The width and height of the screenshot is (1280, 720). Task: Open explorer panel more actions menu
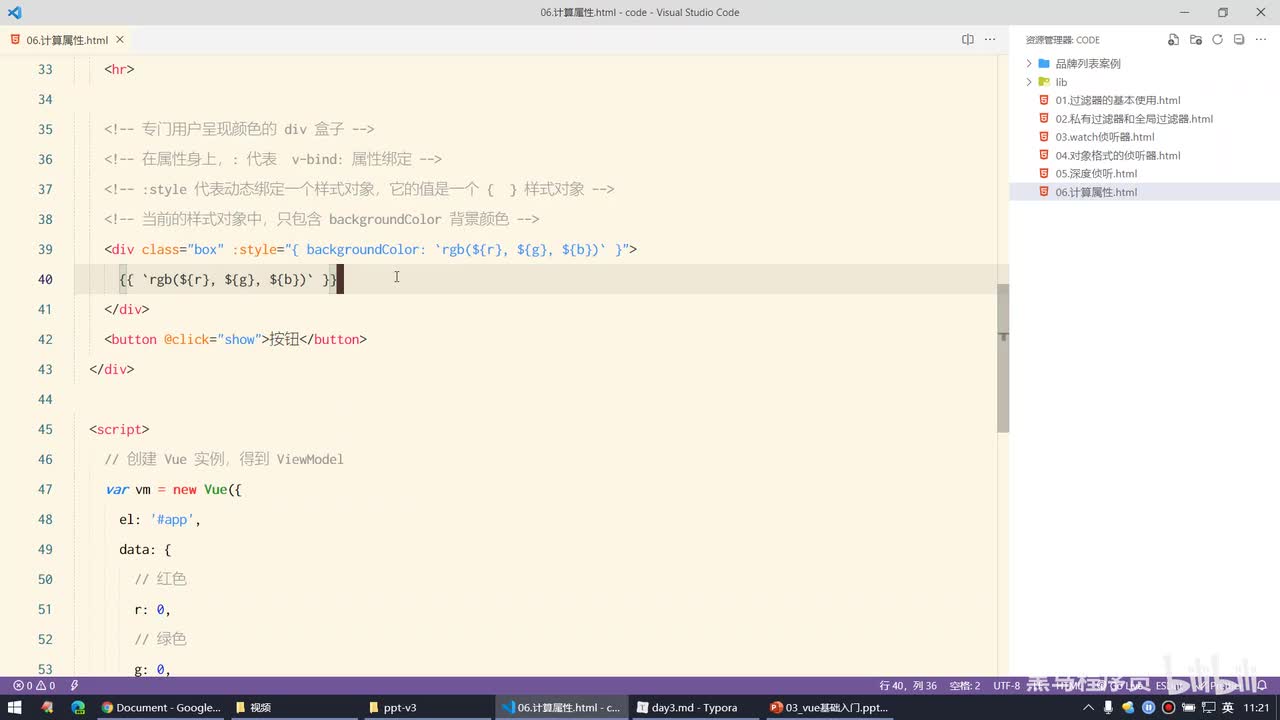[1261, 40]
